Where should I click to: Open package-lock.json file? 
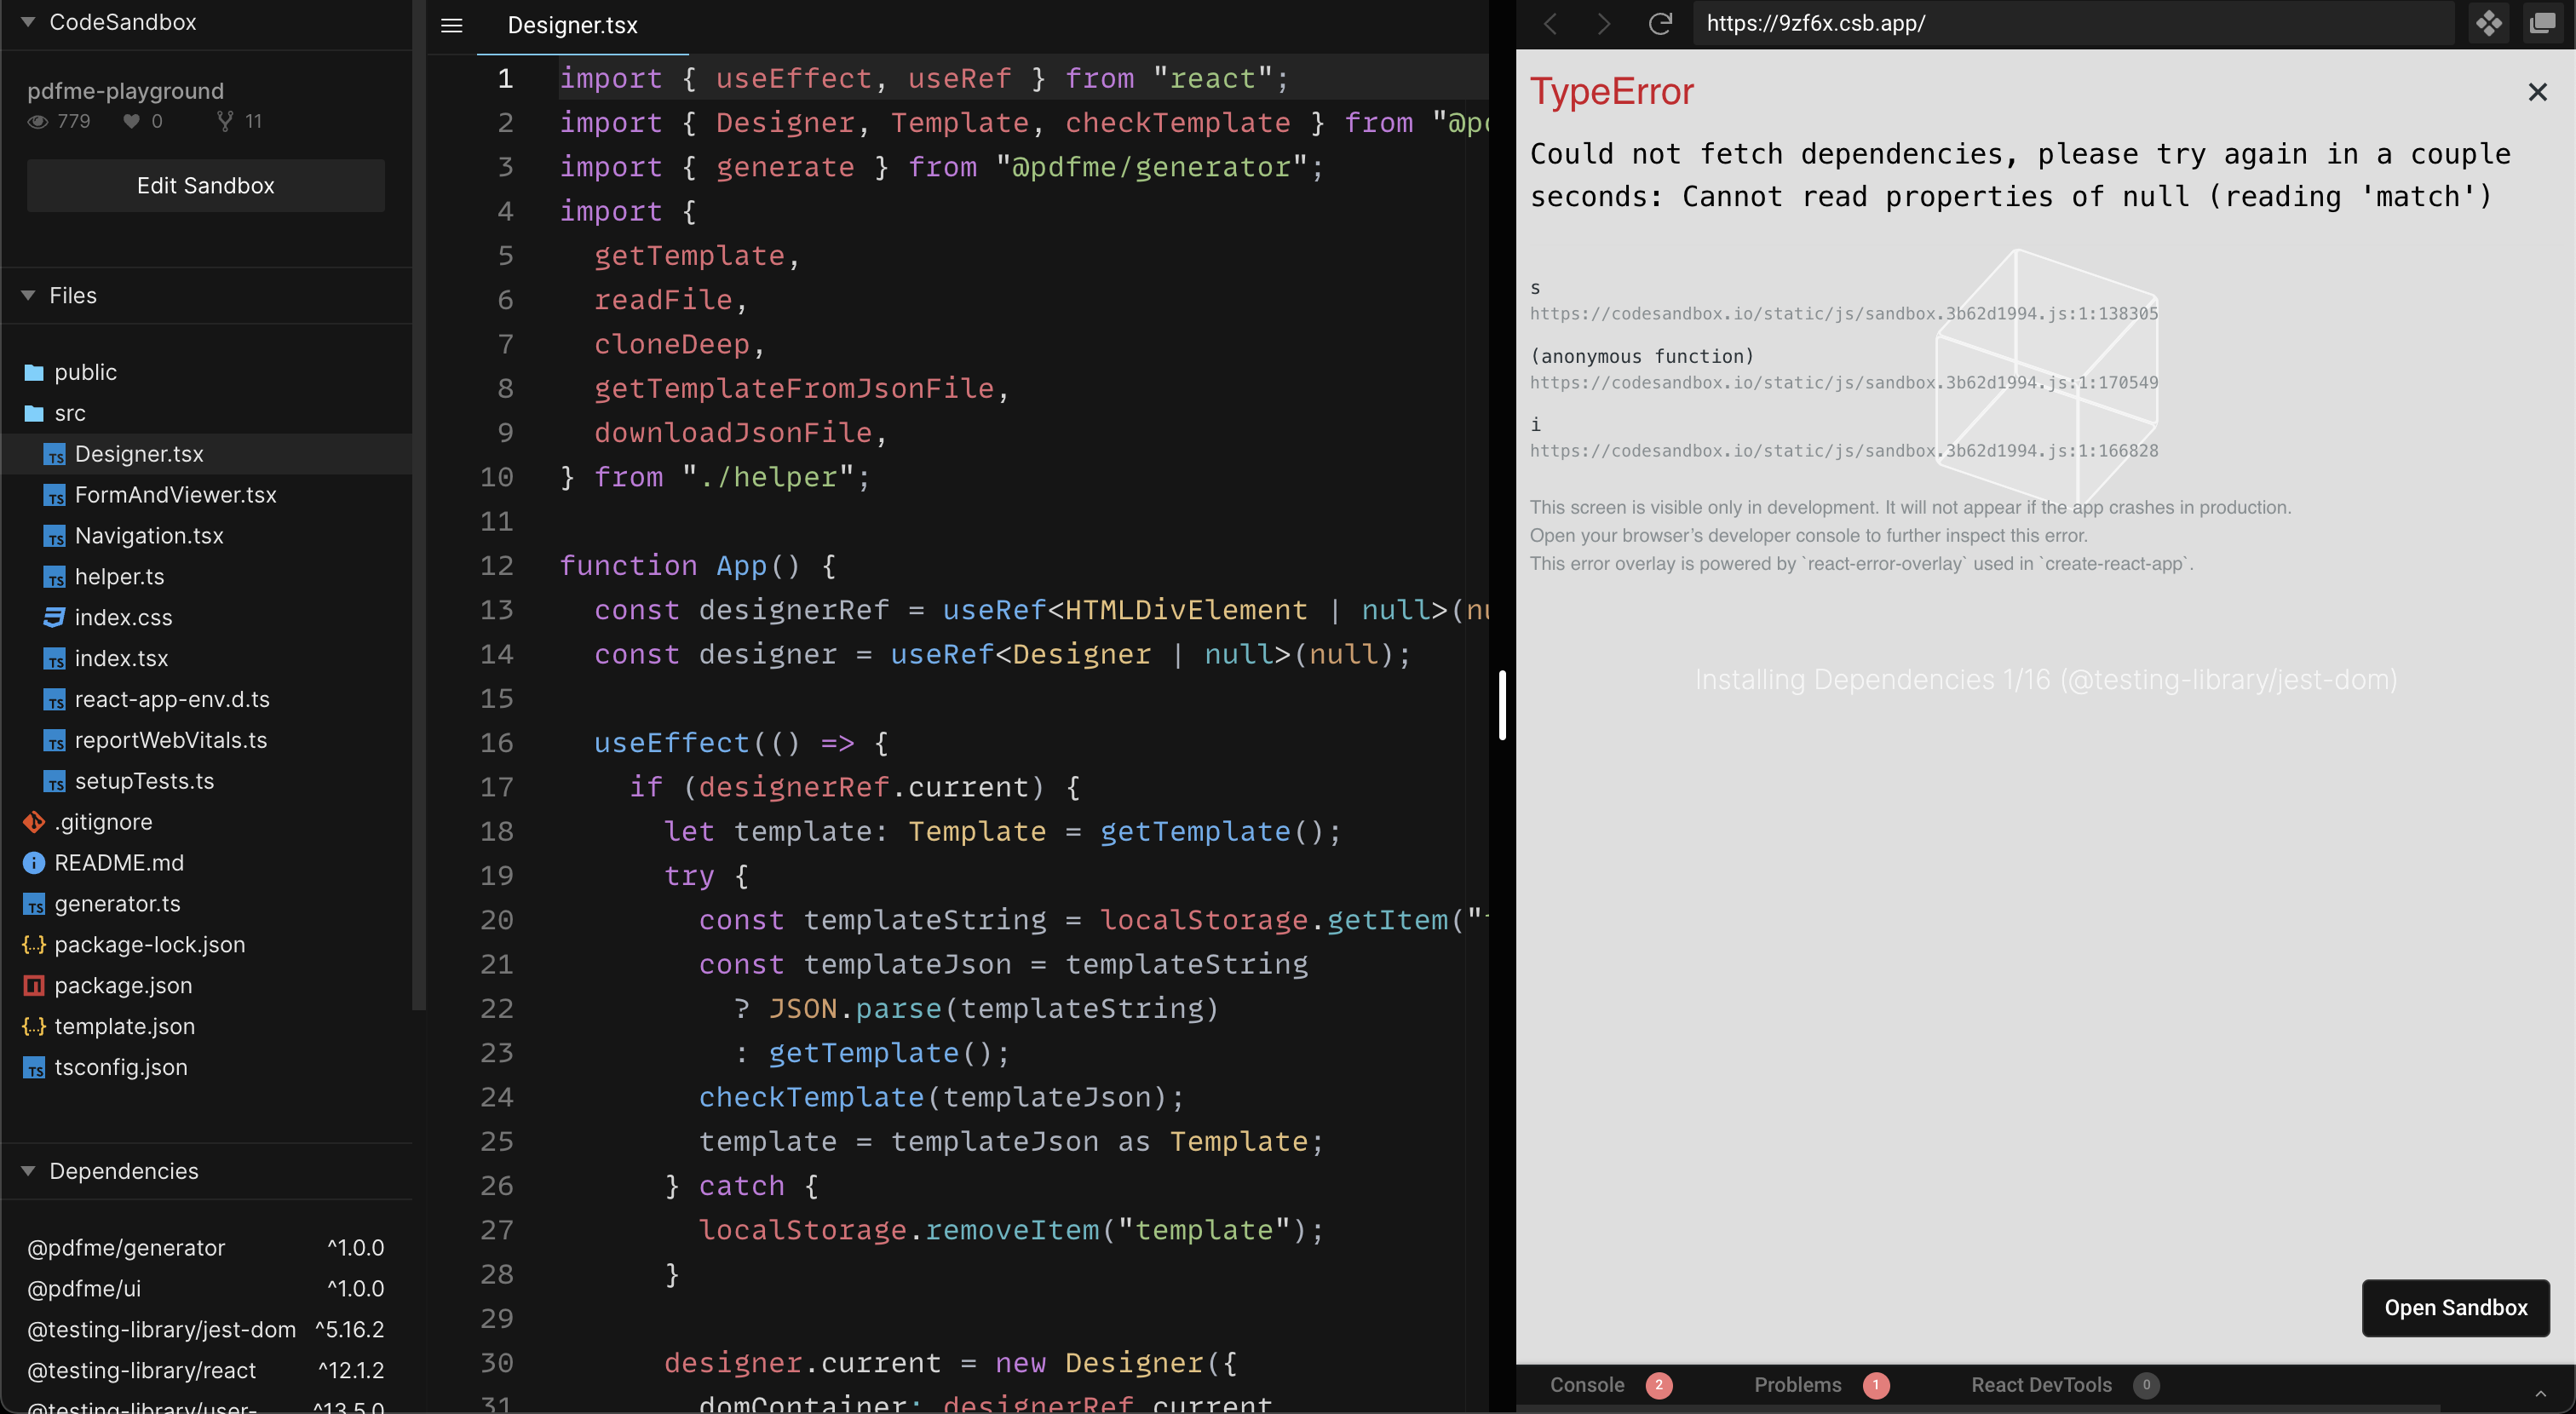coord(206,945)
